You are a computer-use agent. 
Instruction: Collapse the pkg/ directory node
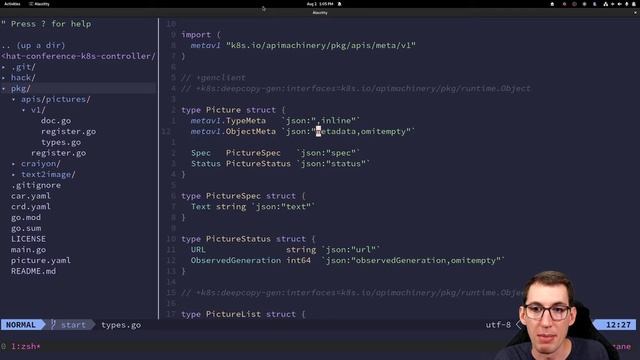(21, 88)
